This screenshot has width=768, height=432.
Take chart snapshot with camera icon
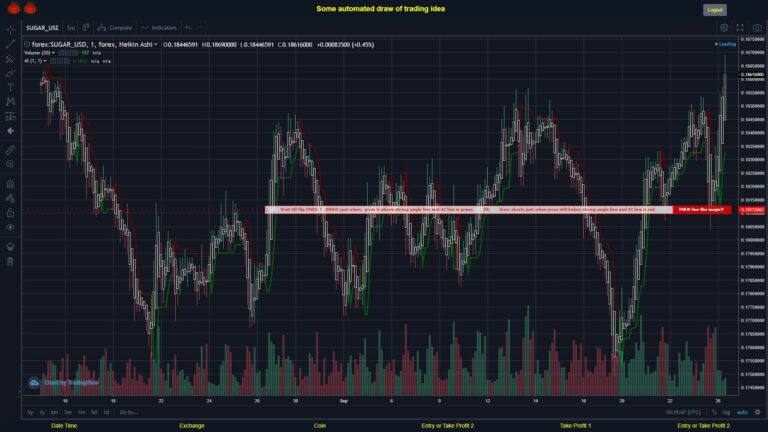pyautogui.click(x=757, y=28)
